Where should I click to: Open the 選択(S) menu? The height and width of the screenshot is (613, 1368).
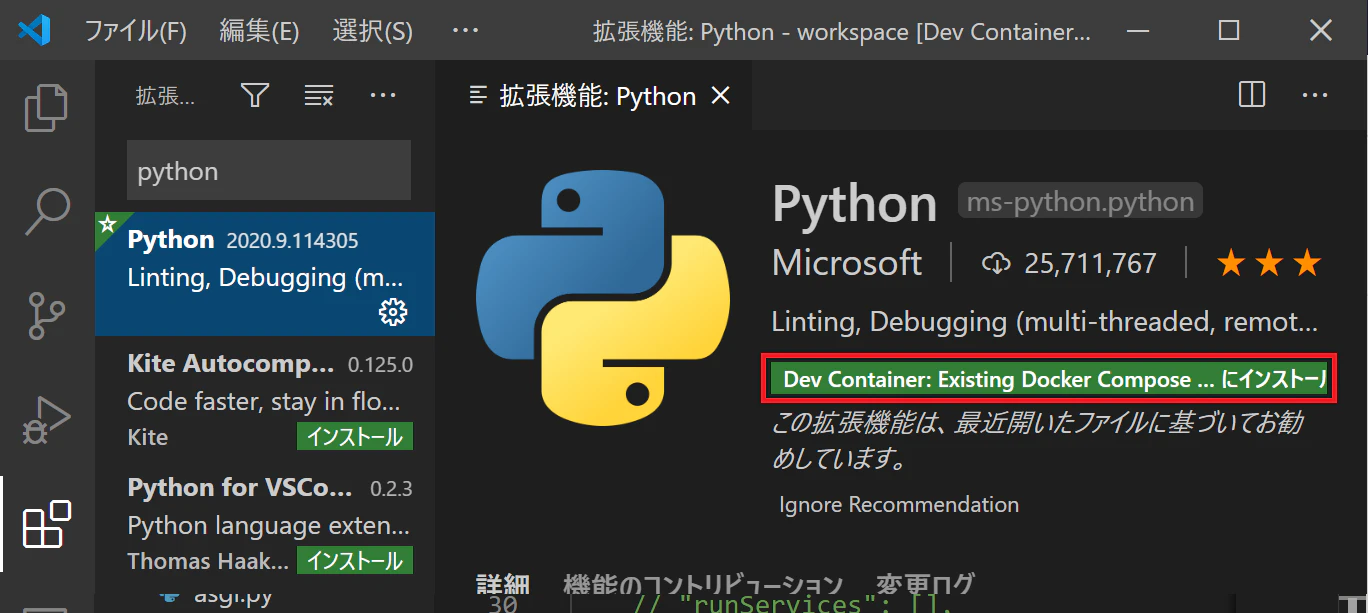372,31
